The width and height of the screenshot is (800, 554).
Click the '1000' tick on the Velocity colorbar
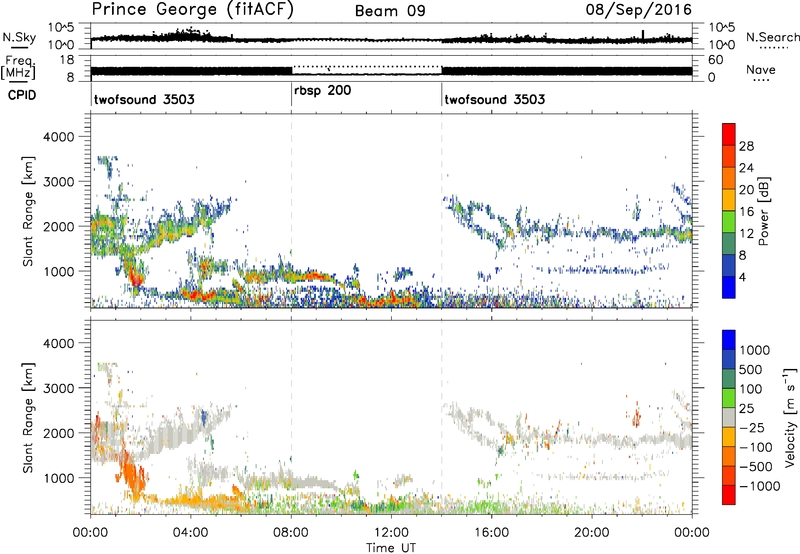pos(755,350)
